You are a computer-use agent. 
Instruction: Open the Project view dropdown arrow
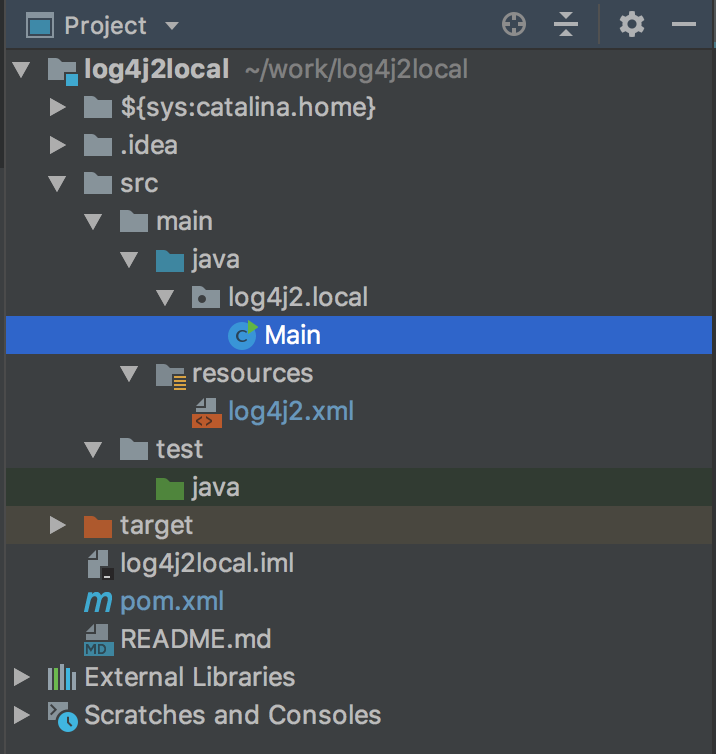coord(172,25)
